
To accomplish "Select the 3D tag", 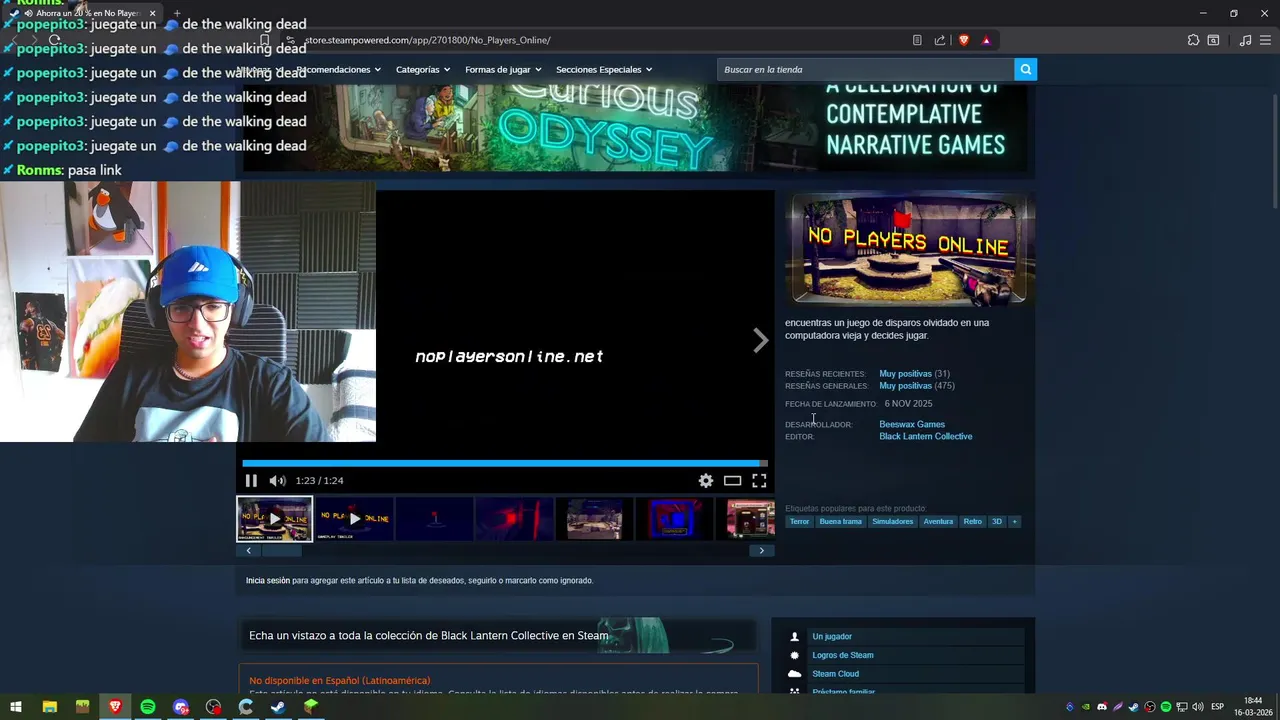I will [x=996, y=521].
